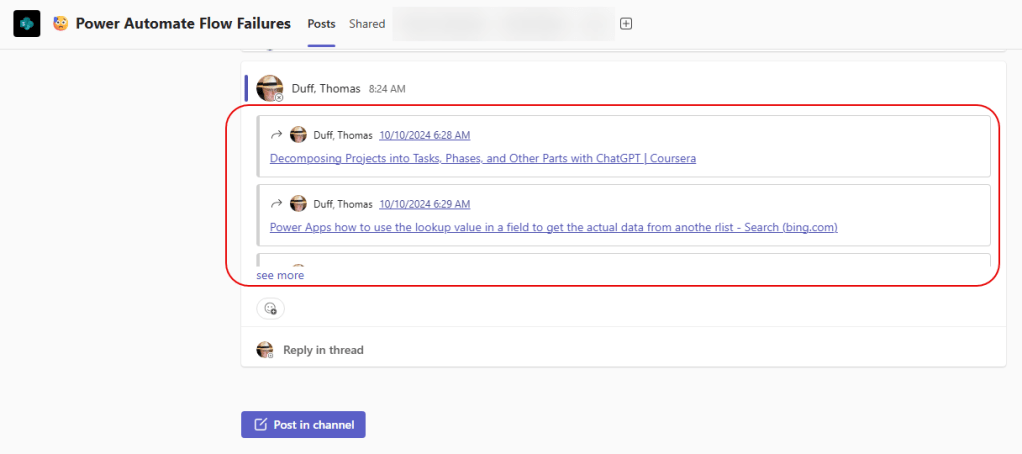Click Duff, Thomas avatar on main post

(x=269, y=88)
